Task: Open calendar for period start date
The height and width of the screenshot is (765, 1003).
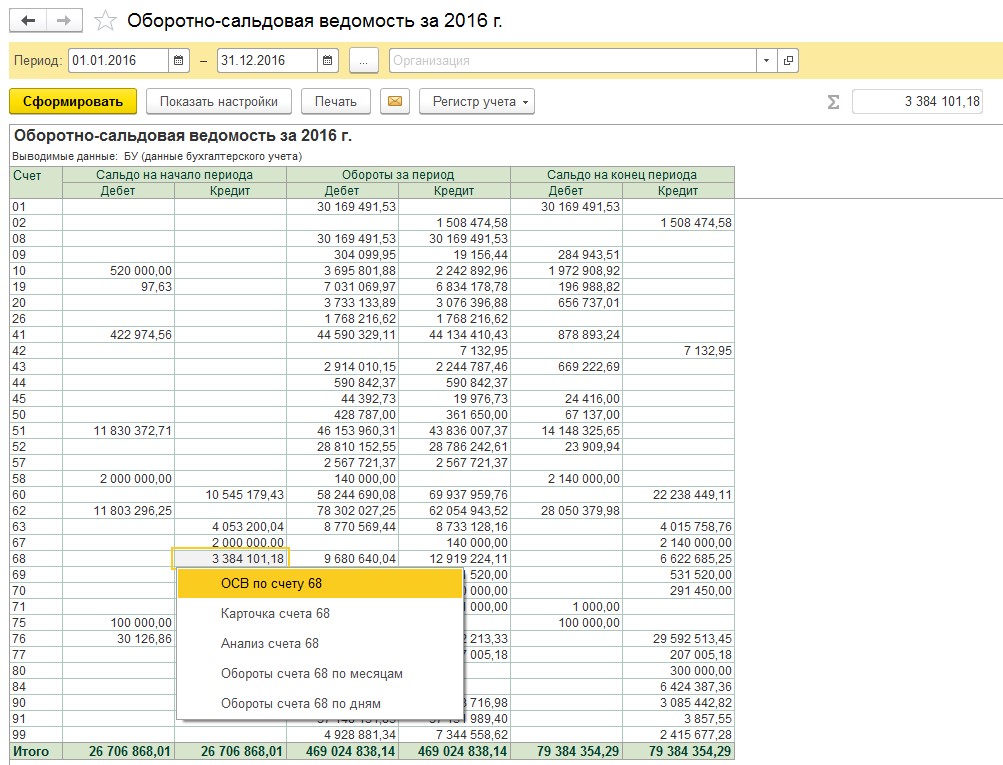Action: point(178,61)
